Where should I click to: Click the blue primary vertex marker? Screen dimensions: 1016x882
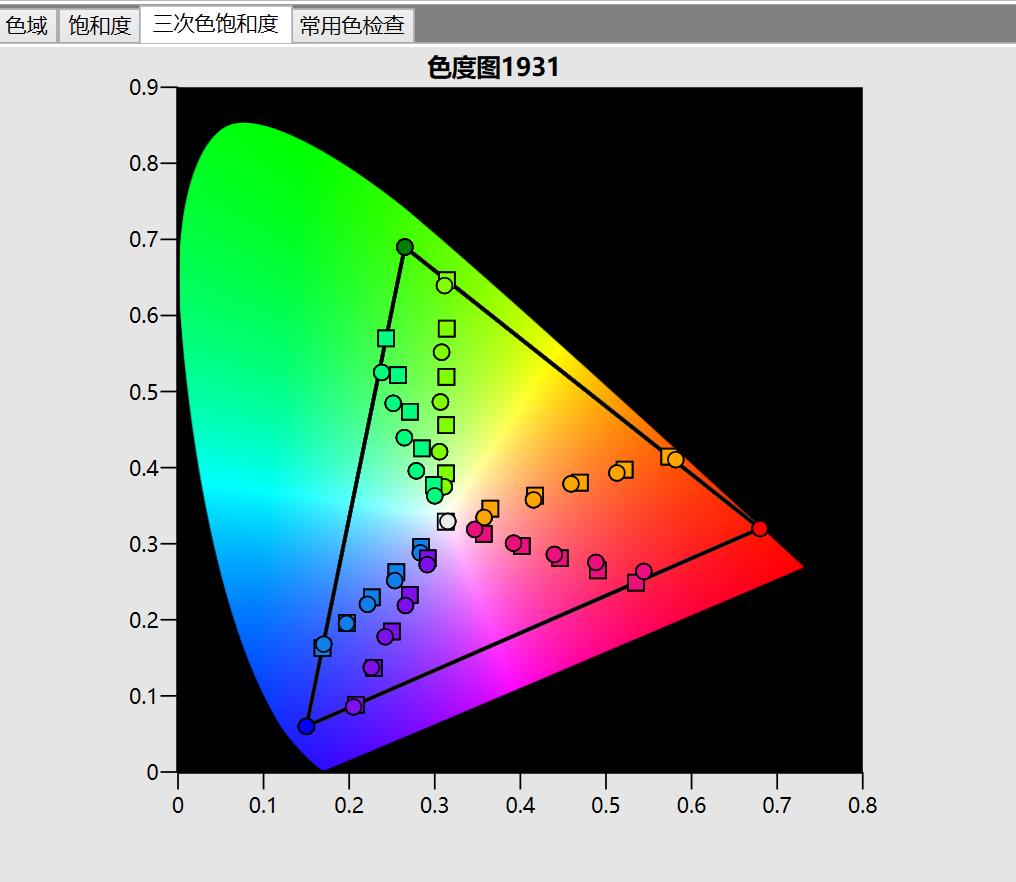point(306,726)
